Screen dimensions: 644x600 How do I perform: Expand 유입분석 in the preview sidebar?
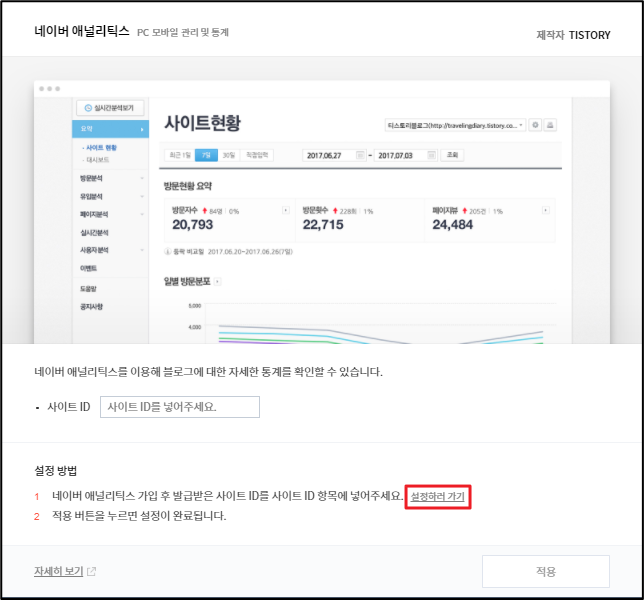point(110,196)
